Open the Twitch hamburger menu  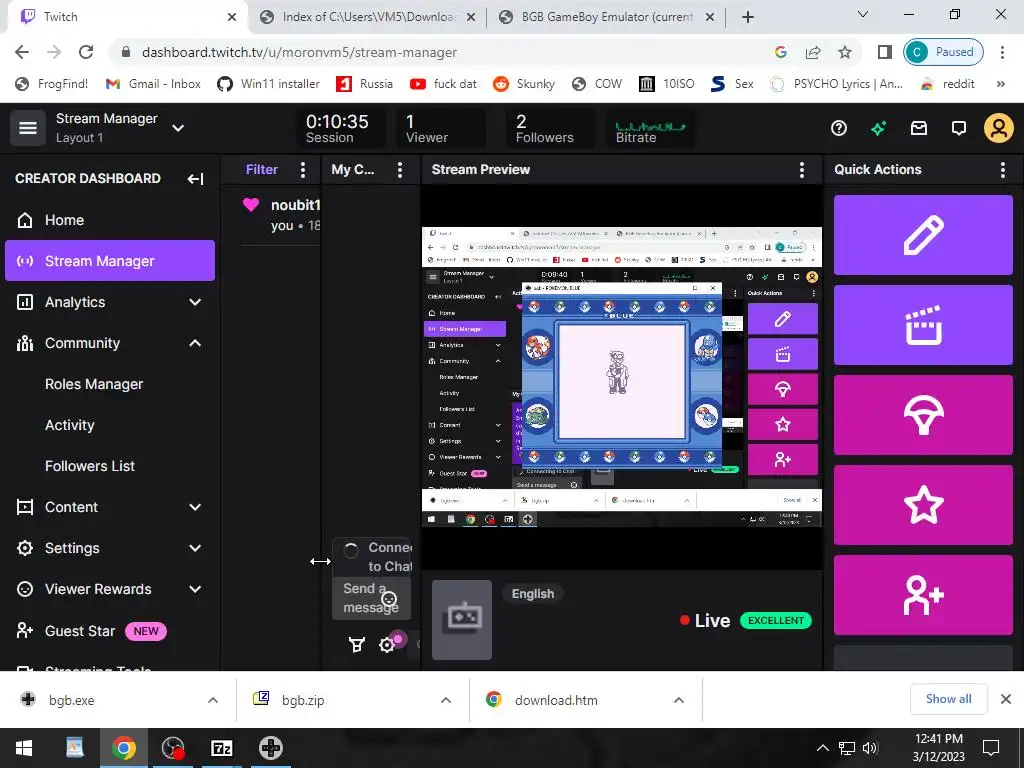(x=27, y=127)
